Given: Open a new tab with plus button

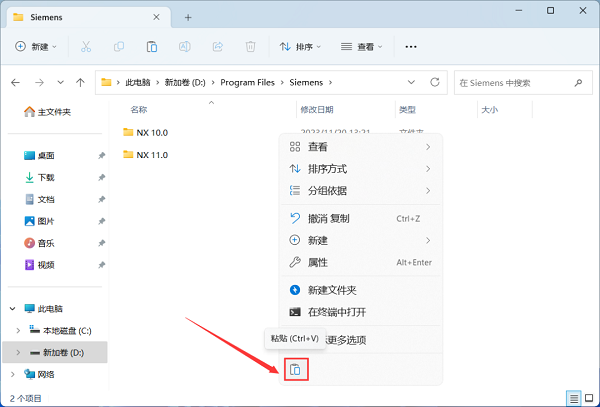Looking at the screenshot, I should tap(187, 17).
